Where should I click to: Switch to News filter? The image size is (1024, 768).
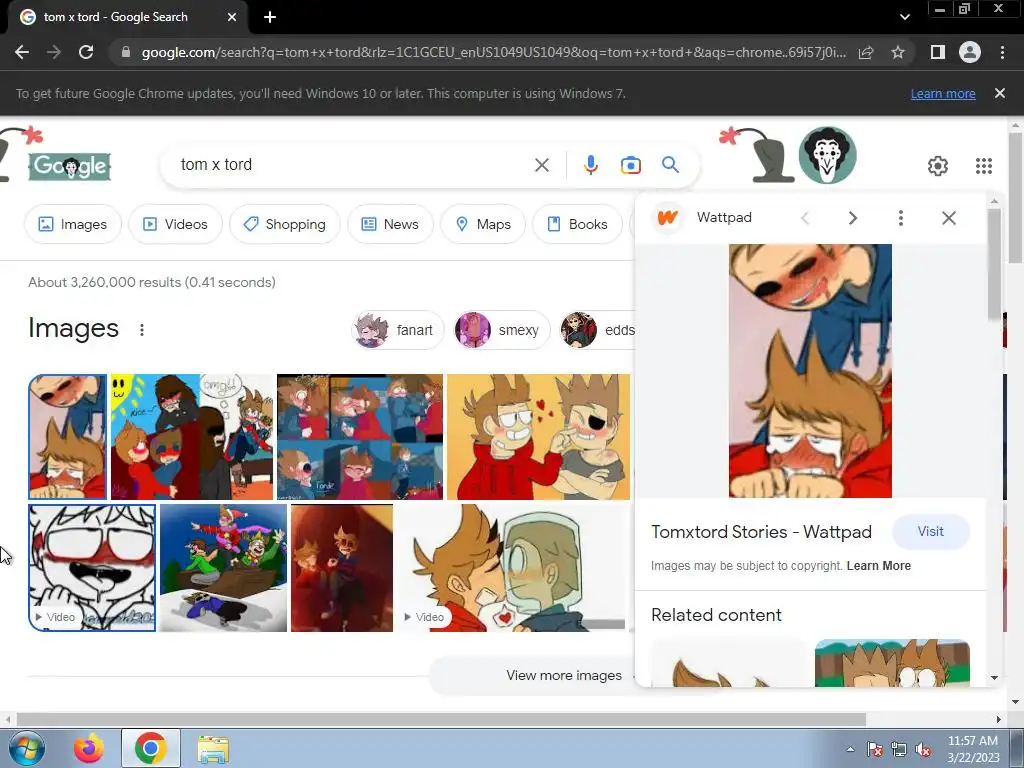tap(390, 224)
